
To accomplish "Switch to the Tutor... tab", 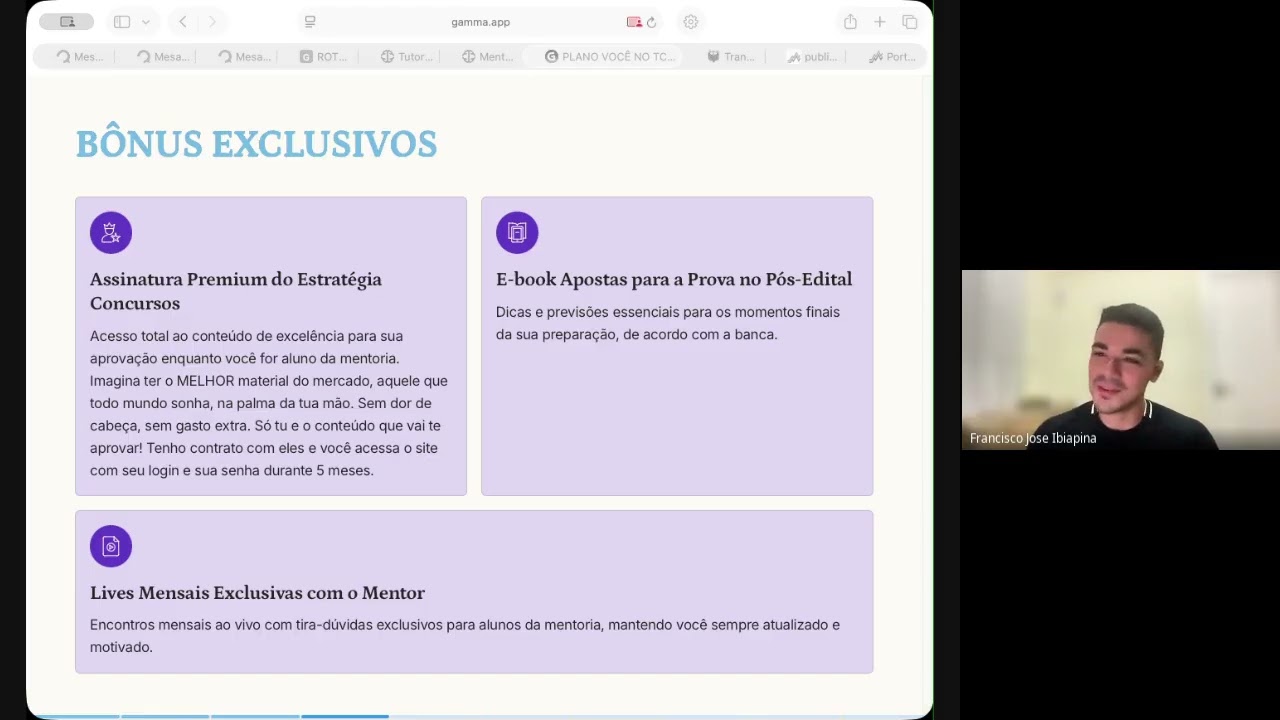I will click(x=406, y=57).
